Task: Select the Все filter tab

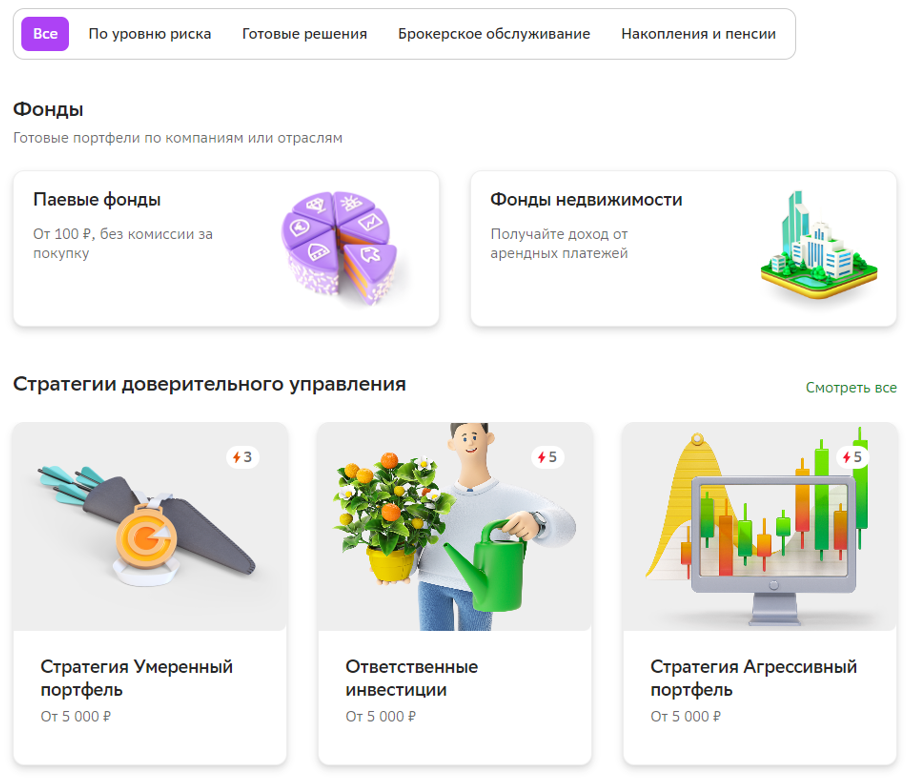Action: (x=45, y=34)
